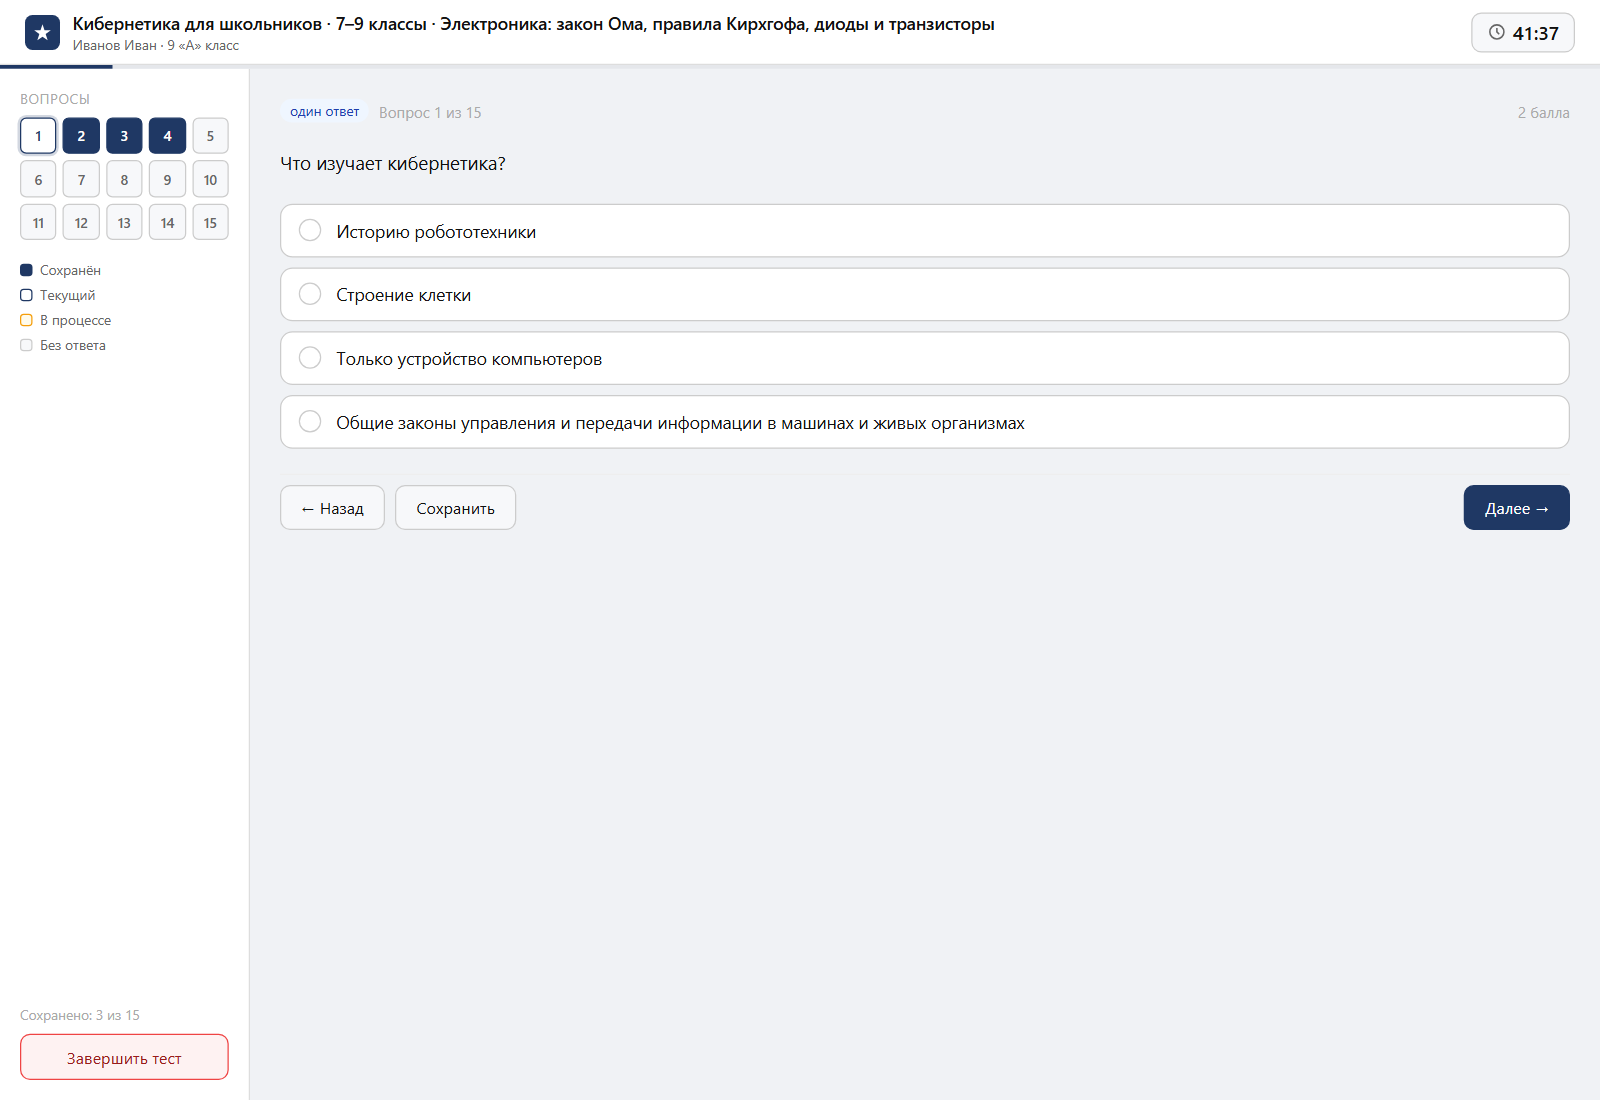Select answer 'Историю робототехники'
The width and height of the screenshot is (1600, 1100).
click(924, 231)
